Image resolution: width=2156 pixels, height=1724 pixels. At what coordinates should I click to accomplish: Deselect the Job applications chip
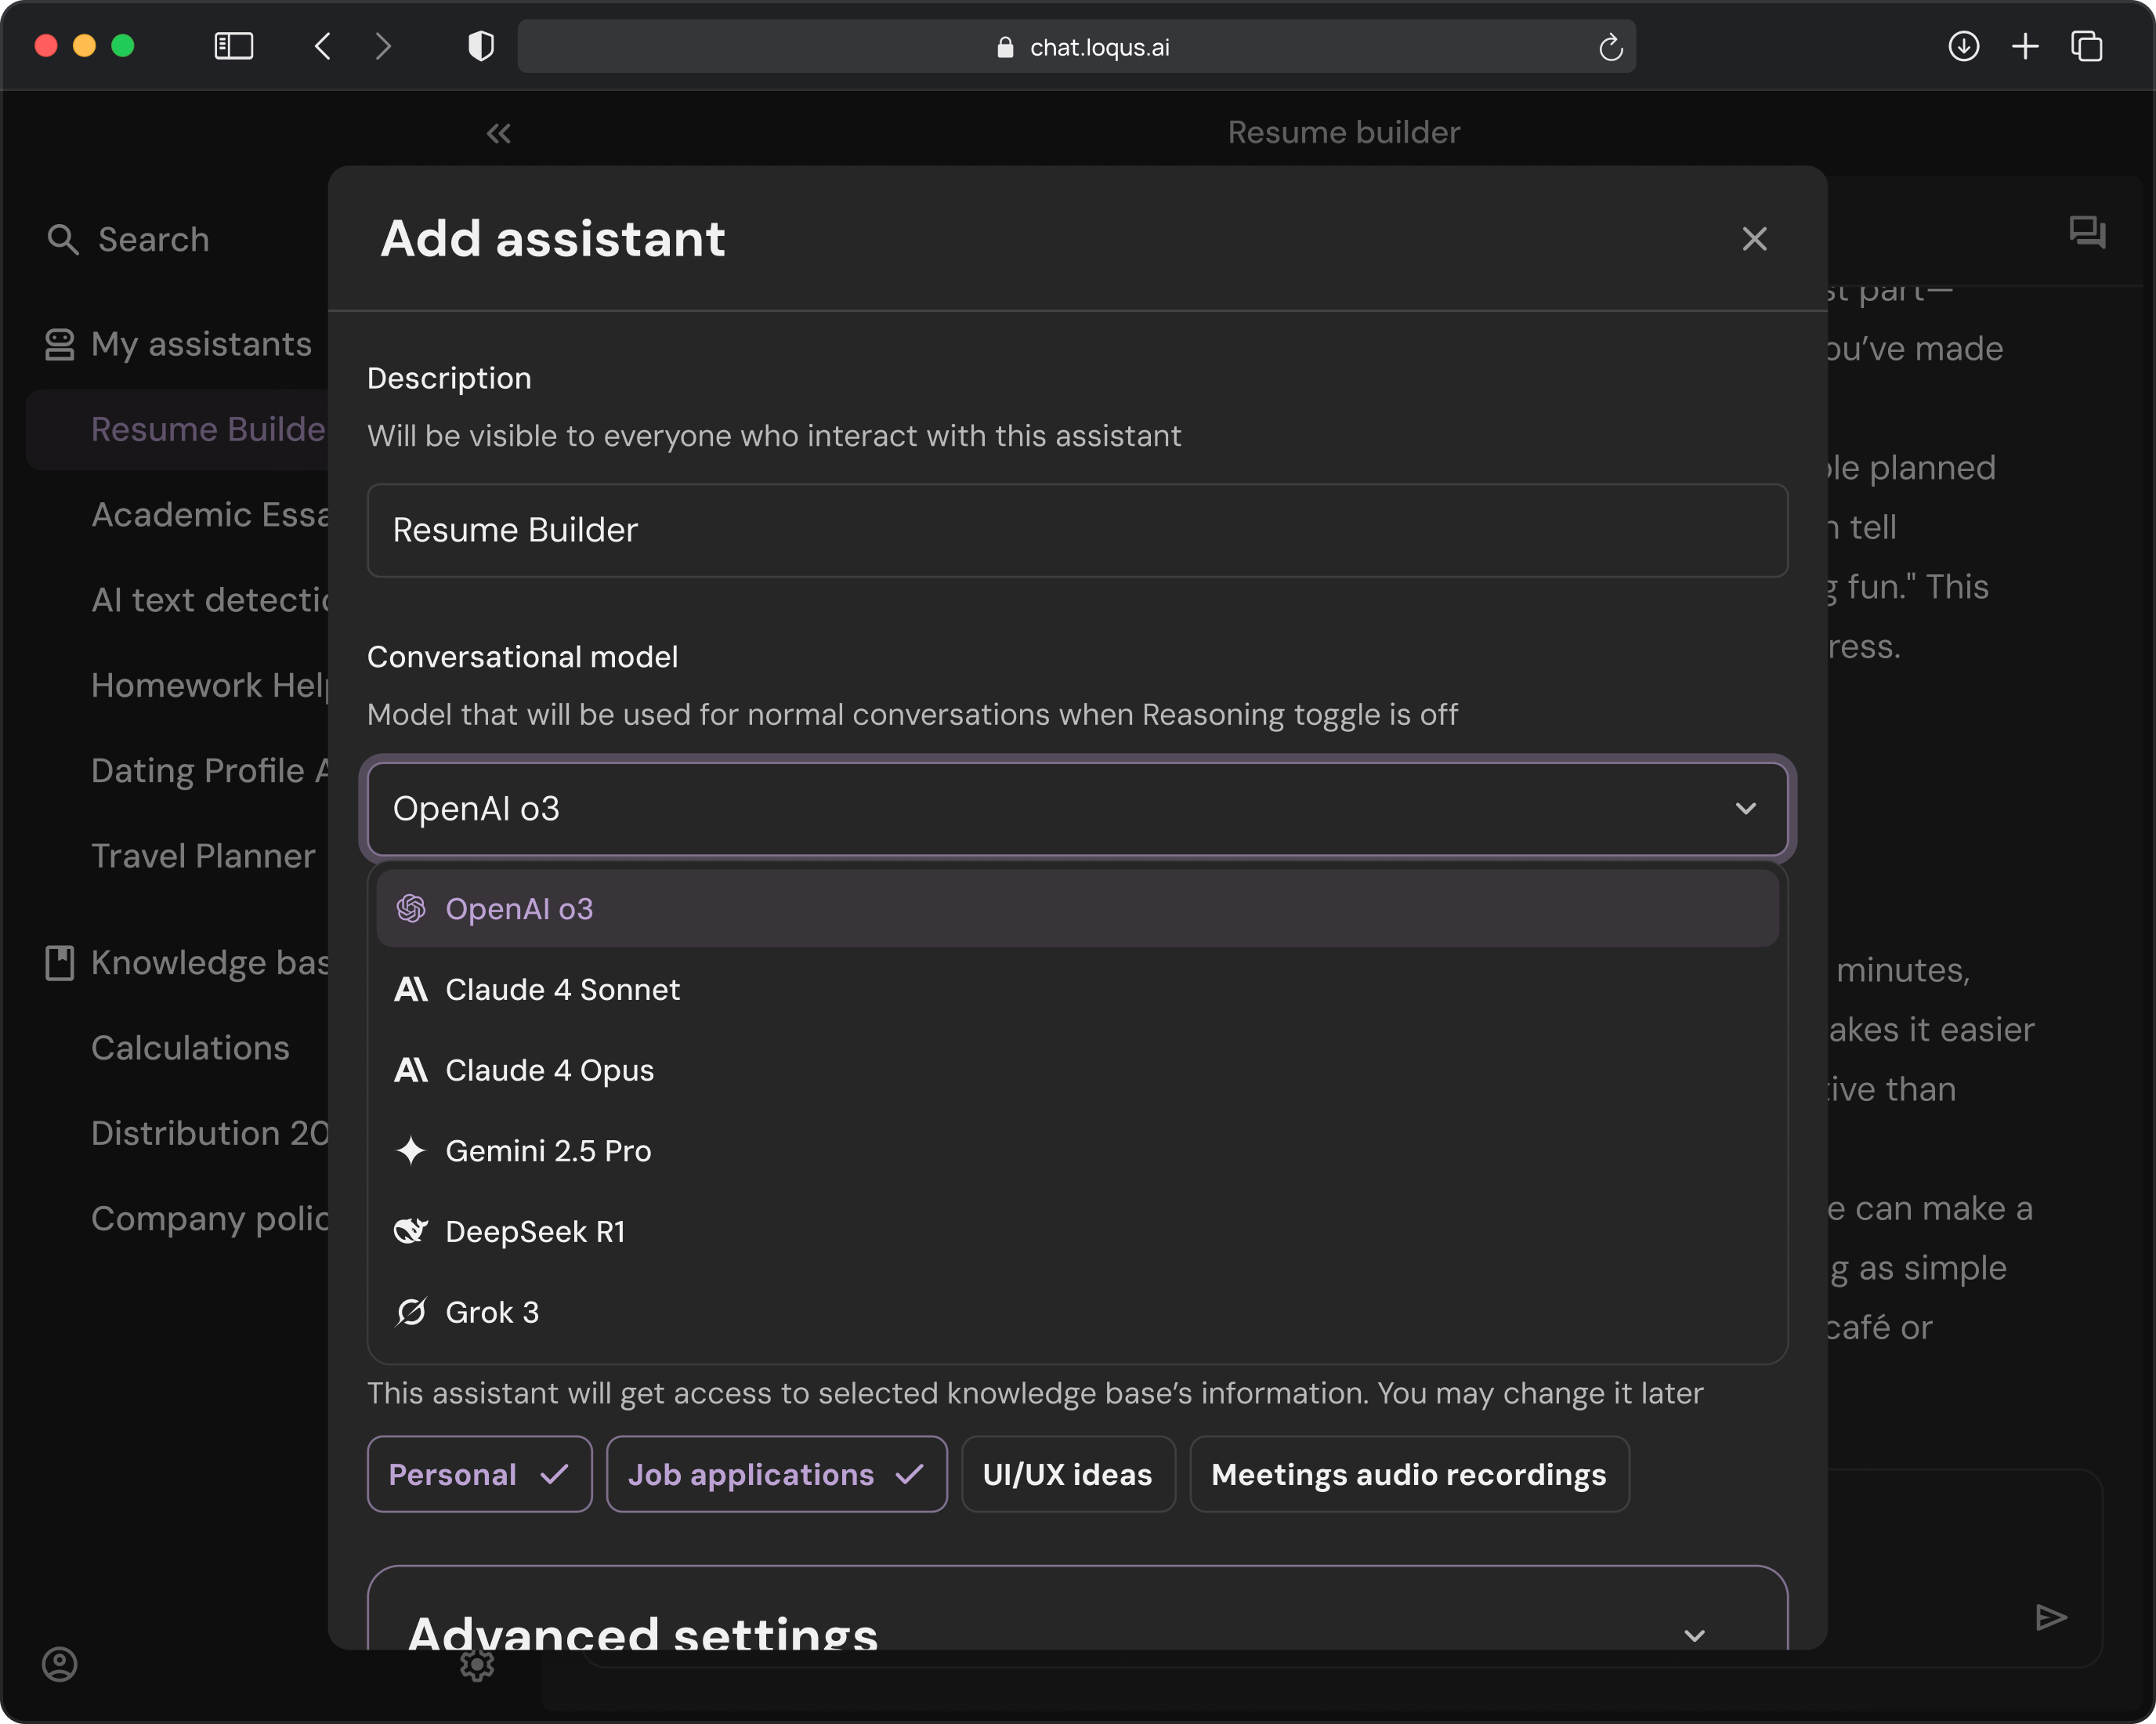point(777,1474)
